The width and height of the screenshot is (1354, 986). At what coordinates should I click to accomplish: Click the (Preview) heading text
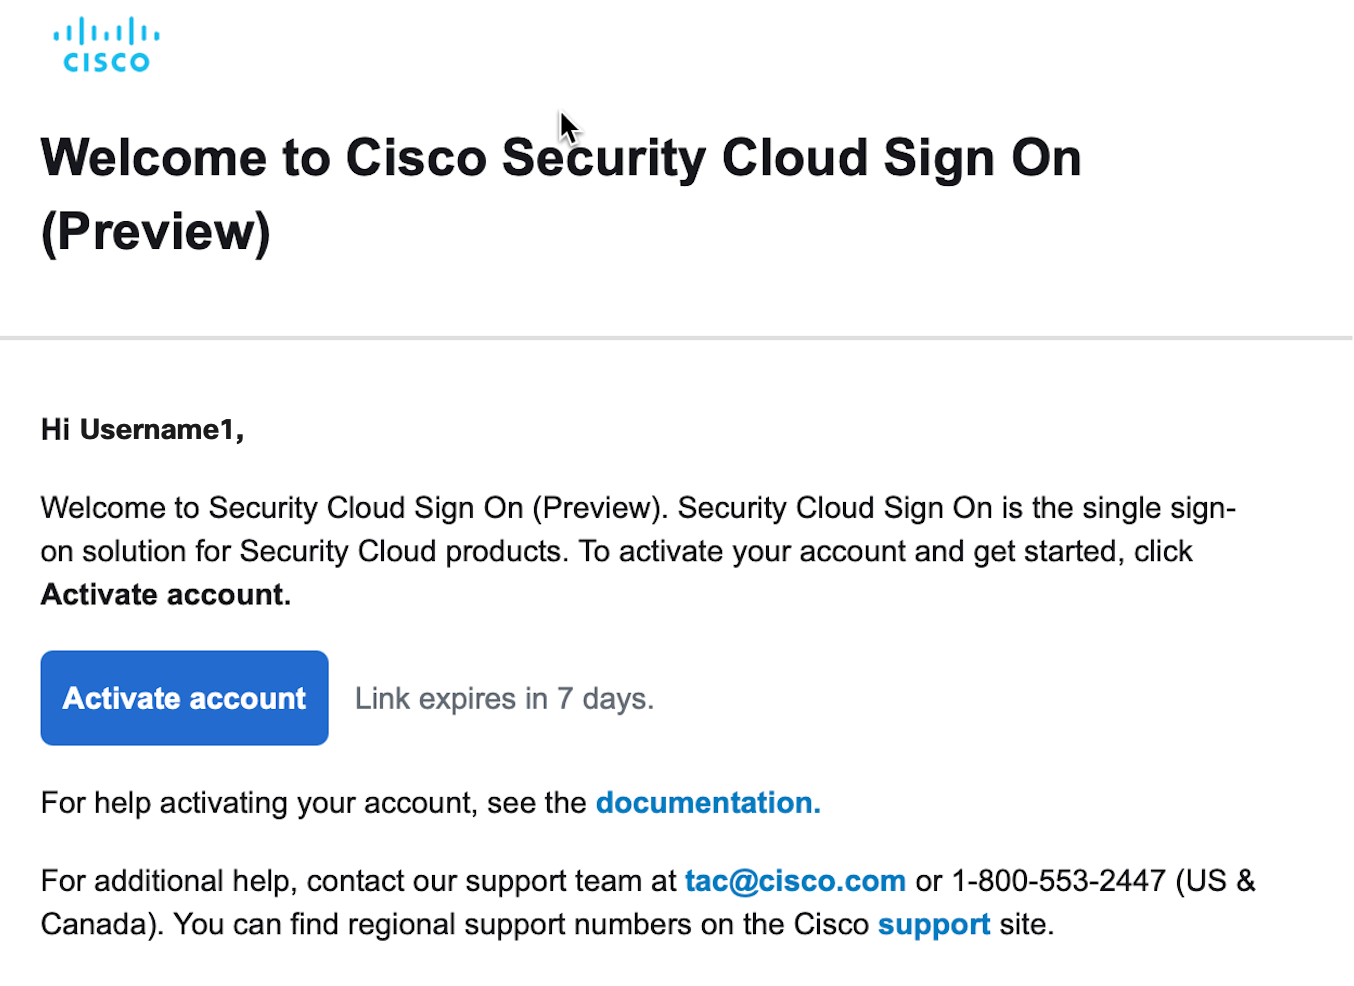[156, 232]
